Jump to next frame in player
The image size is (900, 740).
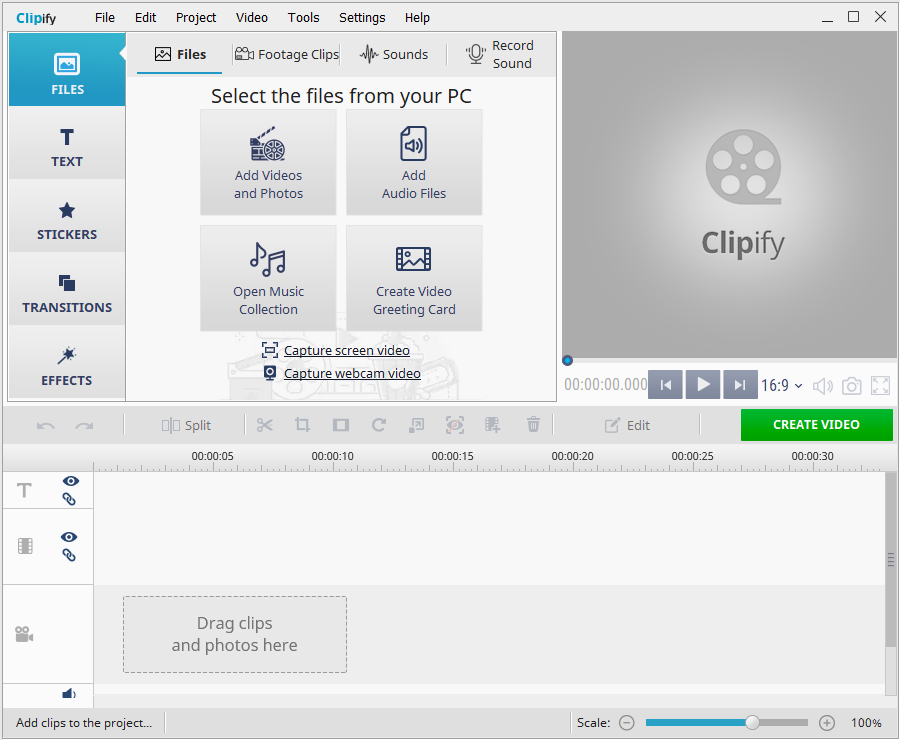[x=740, y=385]
